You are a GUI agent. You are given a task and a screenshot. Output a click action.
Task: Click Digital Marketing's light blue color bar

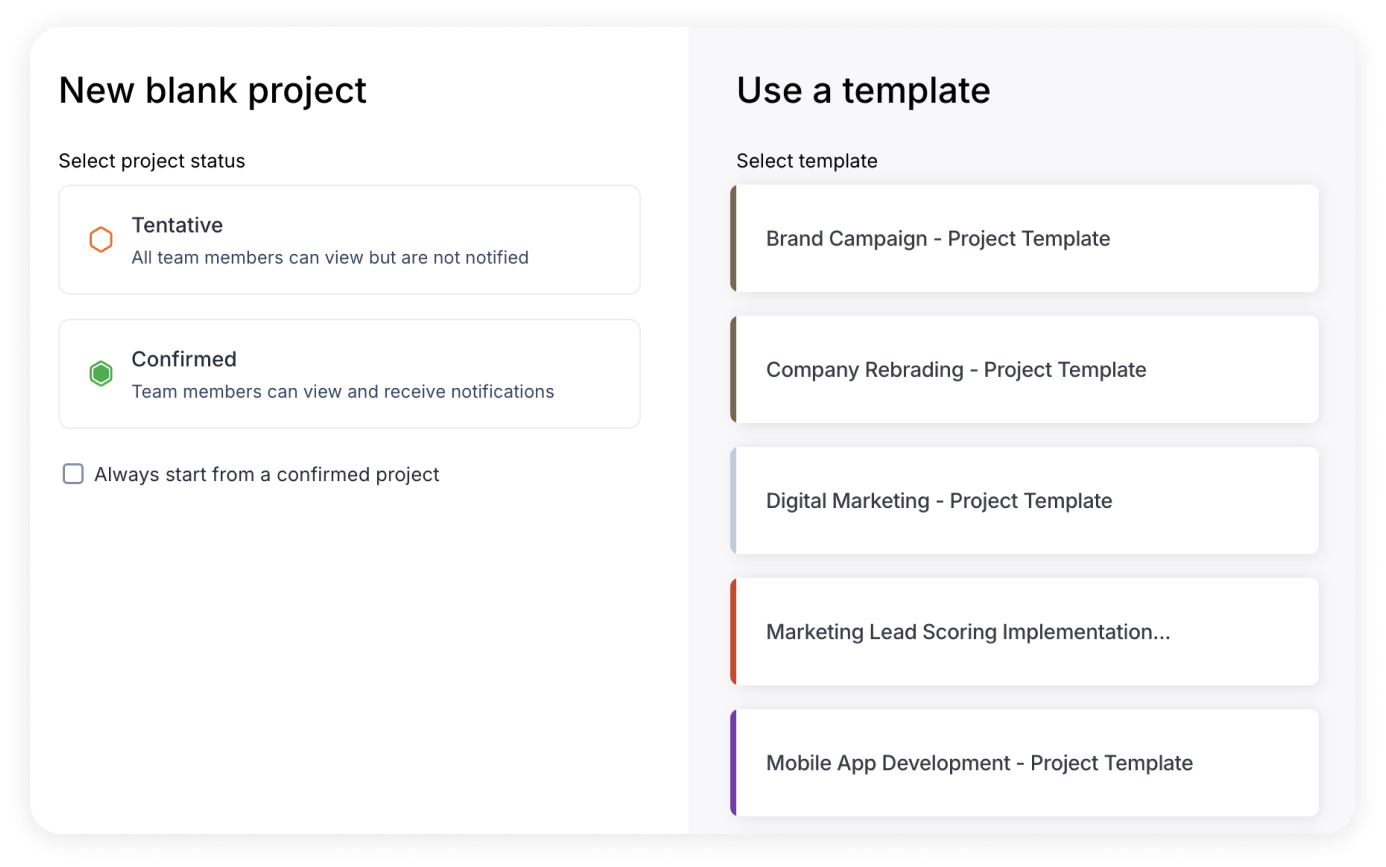click(x=733, y=501)
